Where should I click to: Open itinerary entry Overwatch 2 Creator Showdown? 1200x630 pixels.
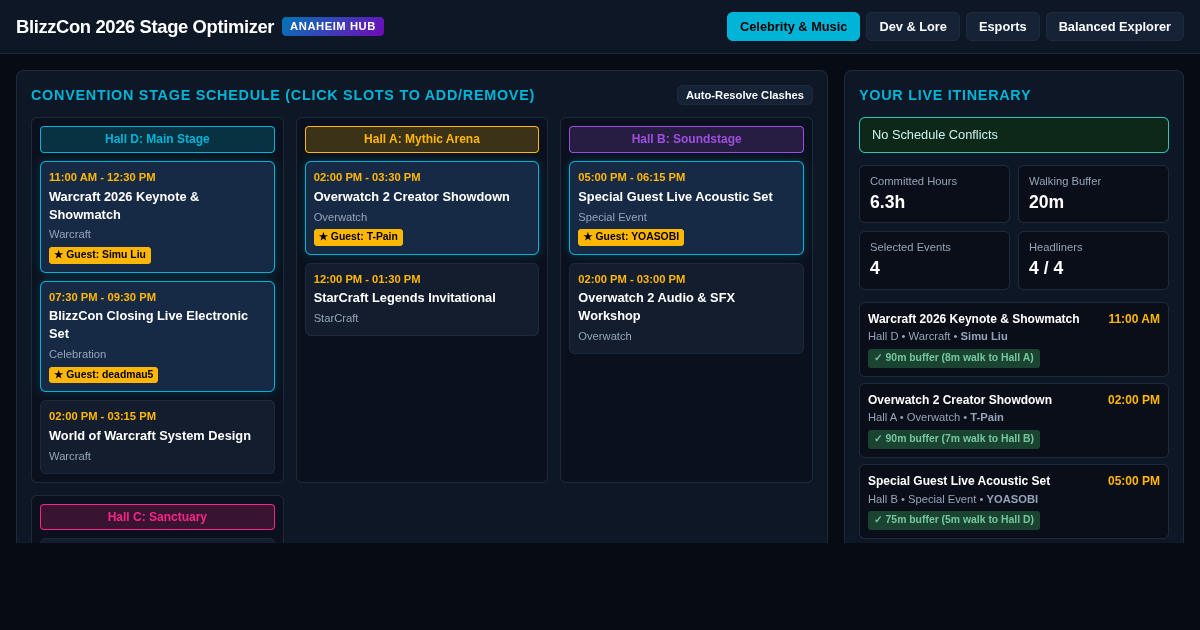1014,420
